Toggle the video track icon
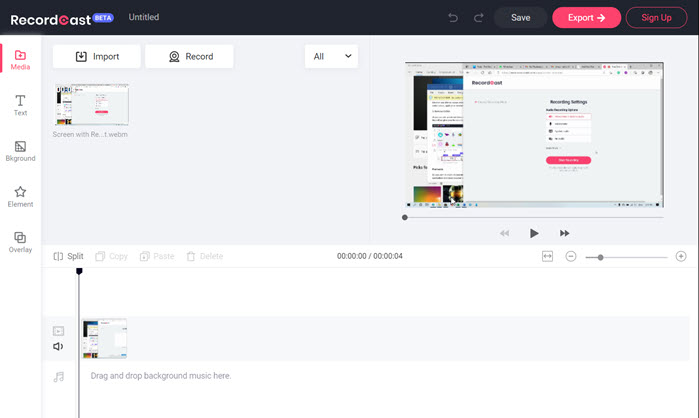 (x=58, y=331)
